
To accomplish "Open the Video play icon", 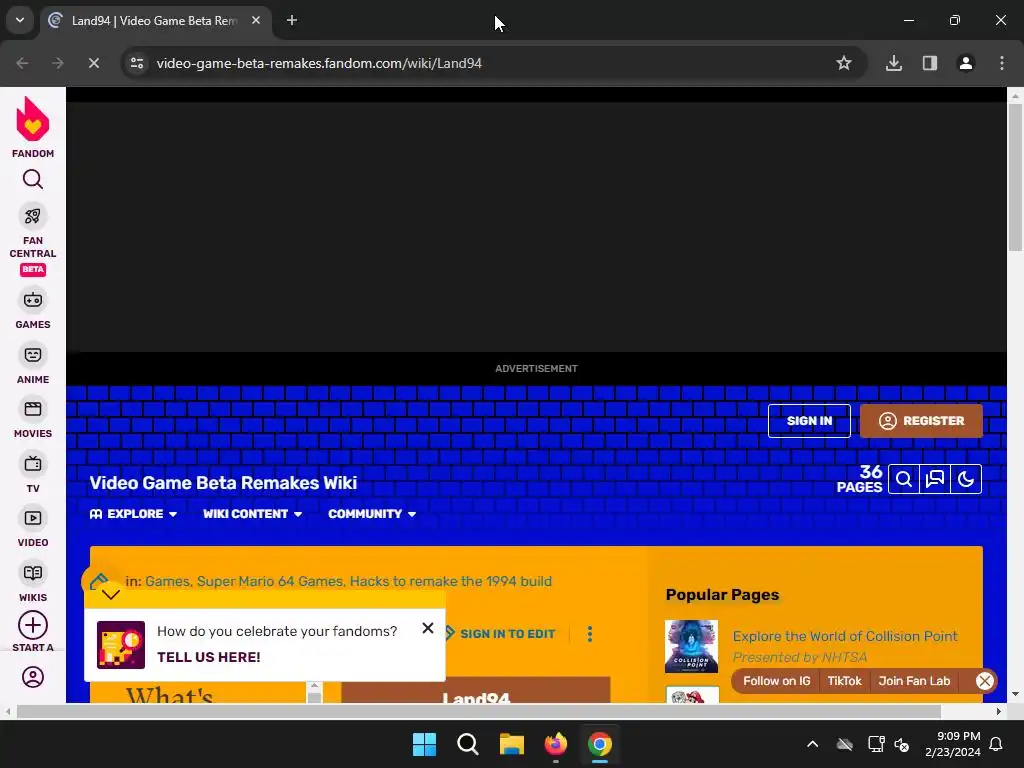I will tap(33, 519).
